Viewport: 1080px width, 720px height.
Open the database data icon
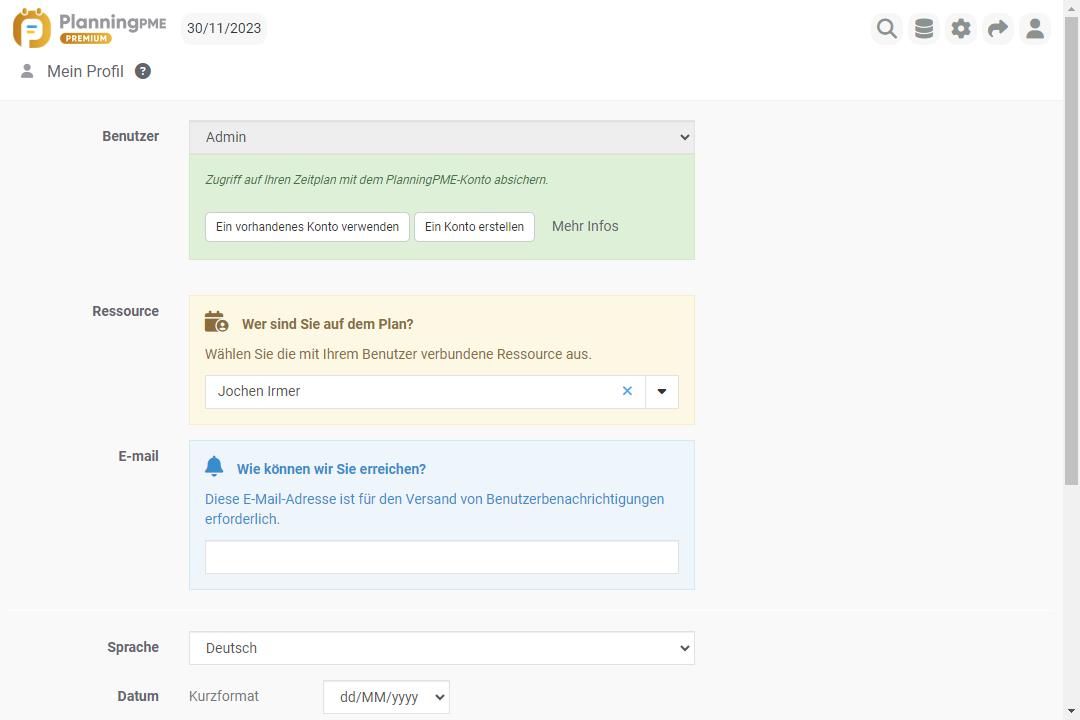click(x=924, y=29)
